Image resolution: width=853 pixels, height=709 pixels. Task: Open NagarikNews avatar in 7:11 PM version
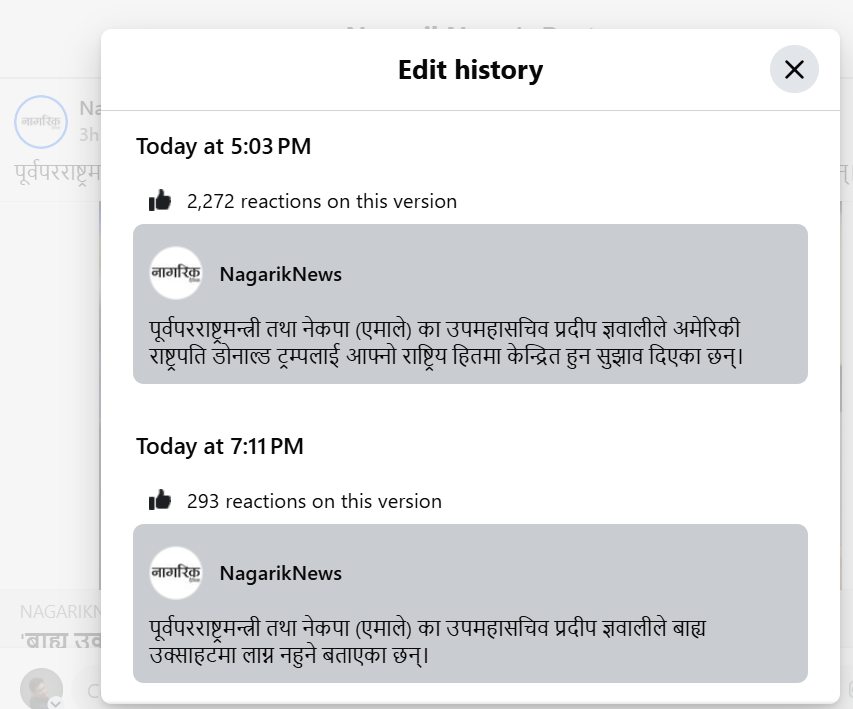point(176,573)
